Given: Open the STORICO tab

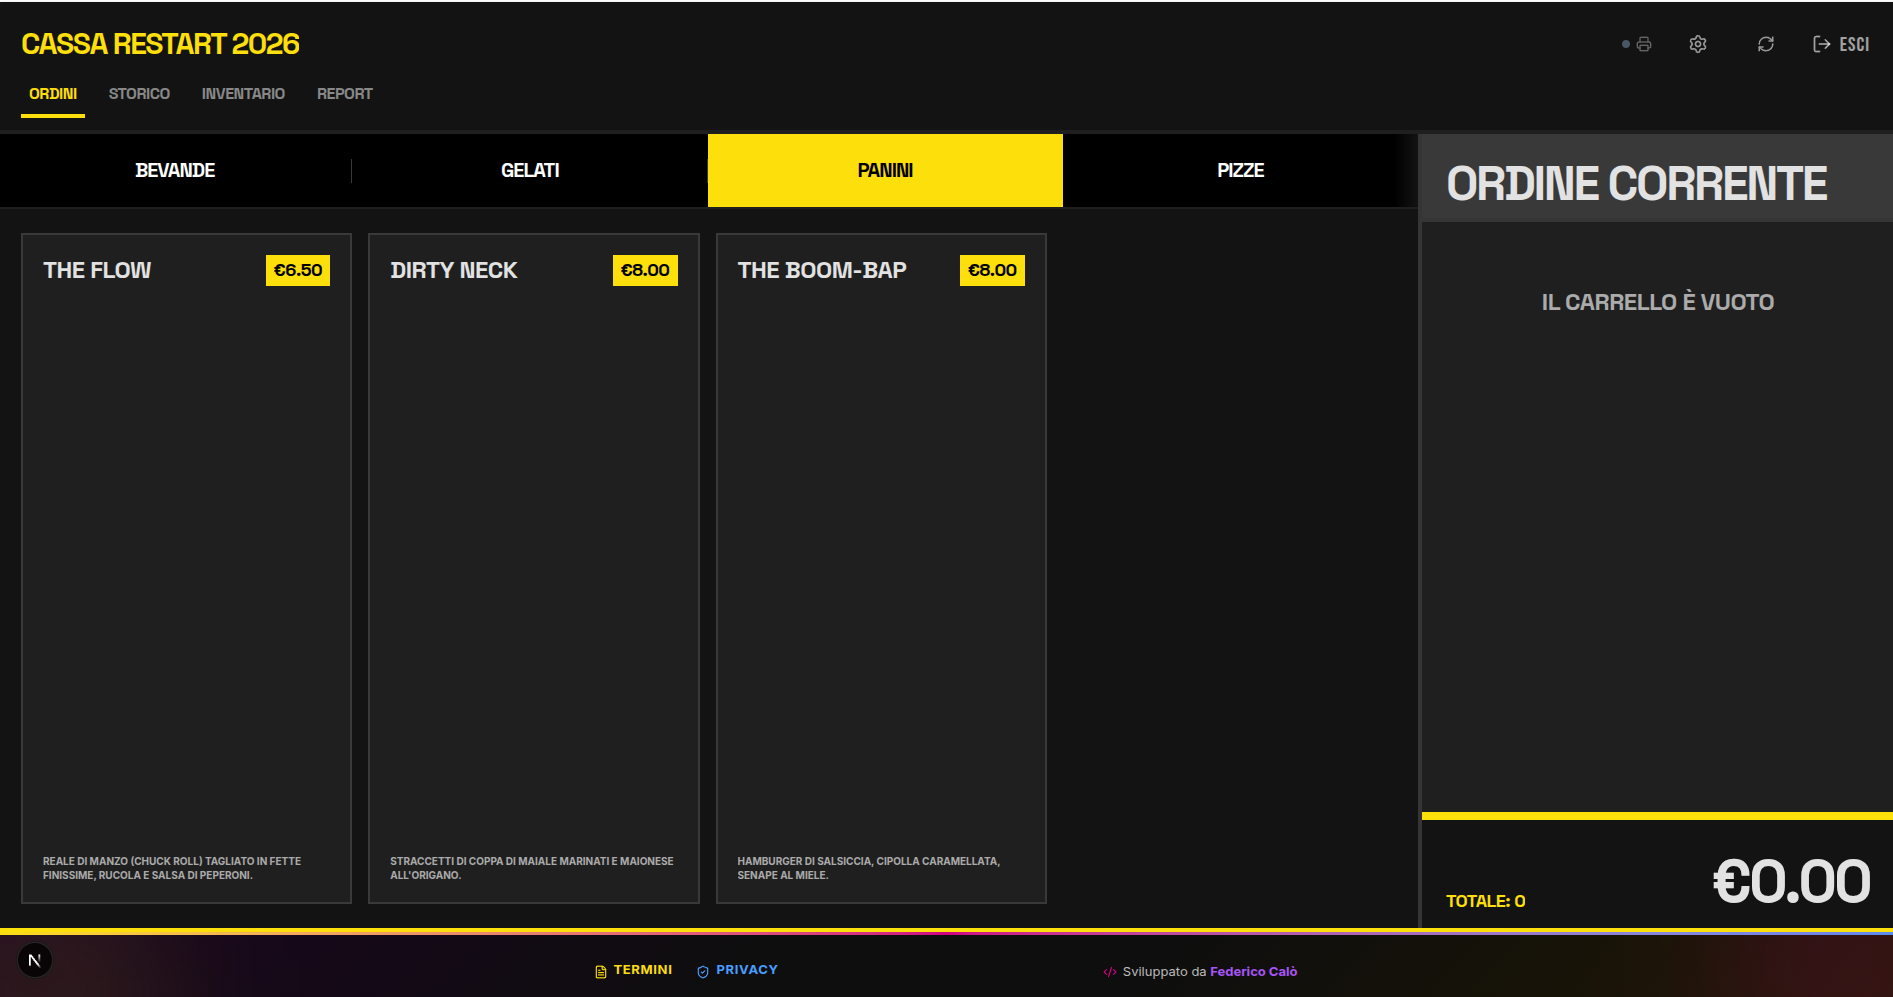Looking at the screenshot, I should 139,94.
